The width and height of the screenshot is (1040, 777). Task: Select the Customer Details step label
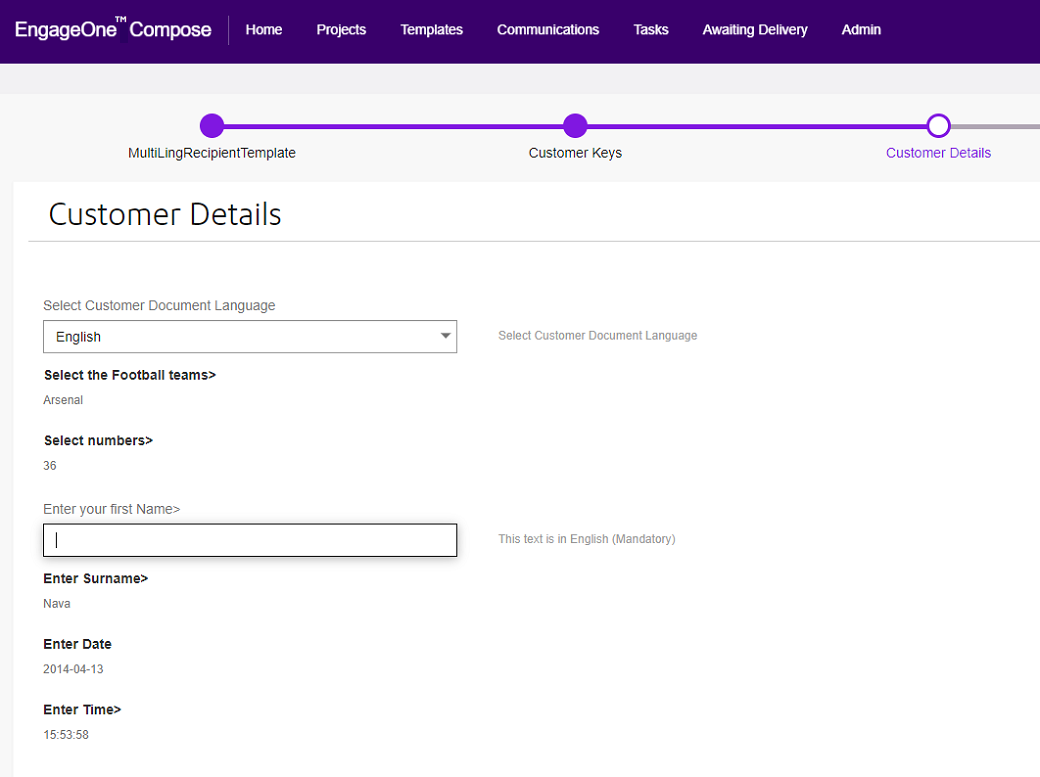click(x=939, y=153)
